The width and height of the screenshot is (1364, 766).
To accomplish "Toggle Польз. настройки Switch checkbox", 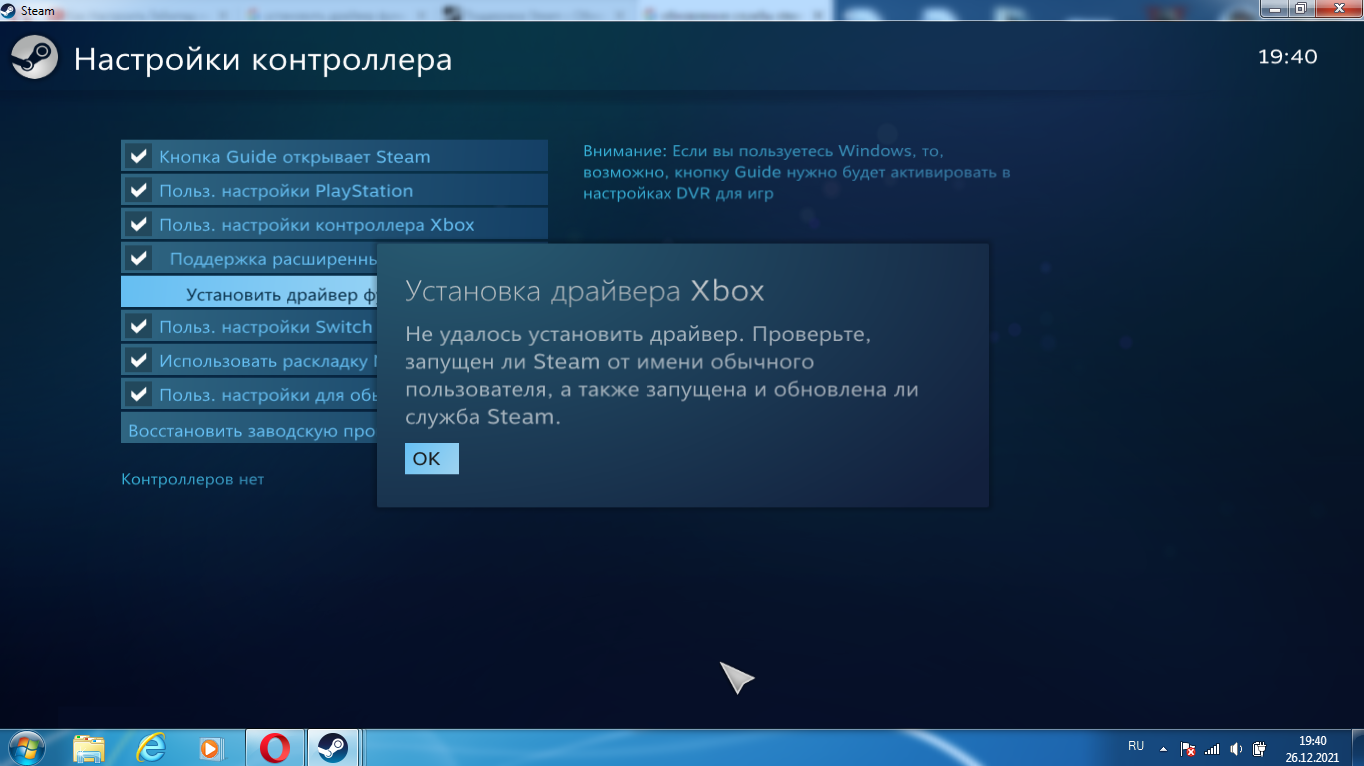I will click(x=139, y=326).
